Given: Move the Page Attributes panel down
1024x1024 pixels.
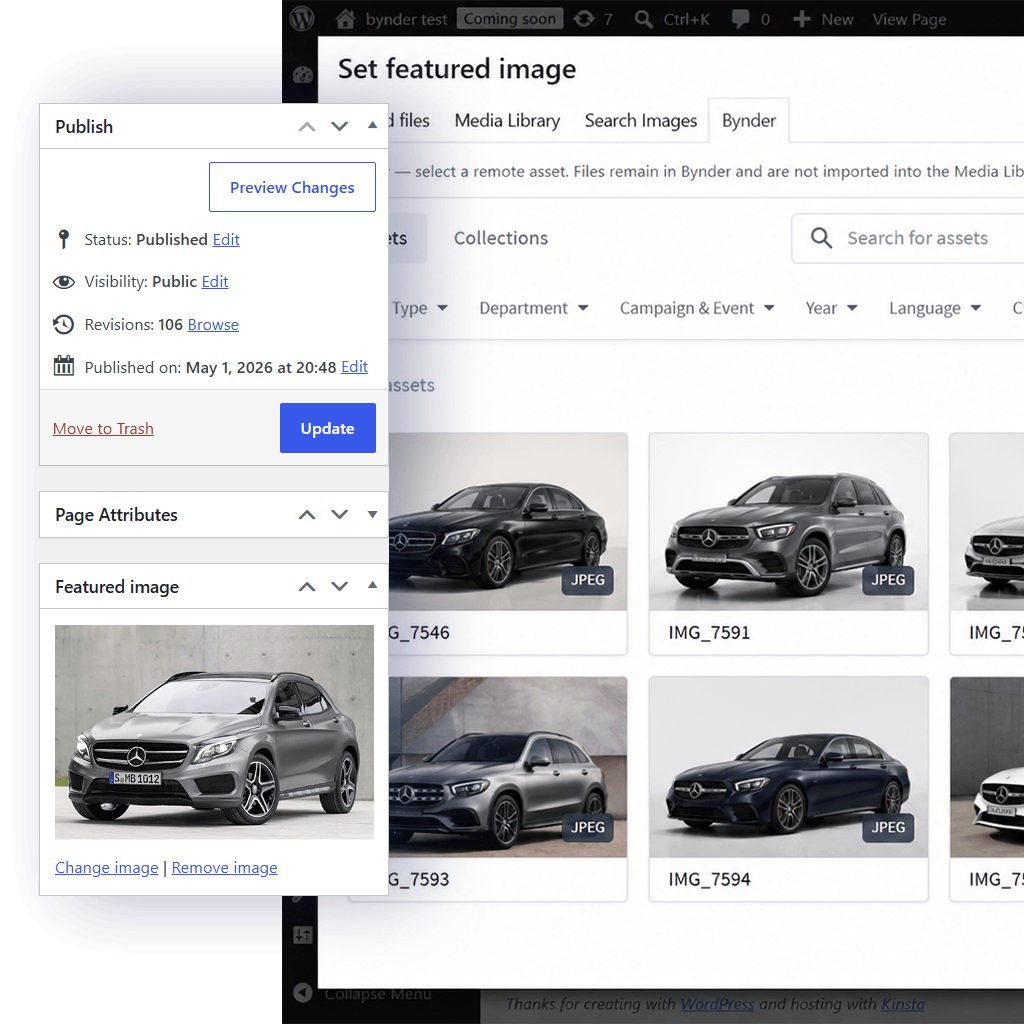Looking at the screenshot, I should tap(339, 514).
